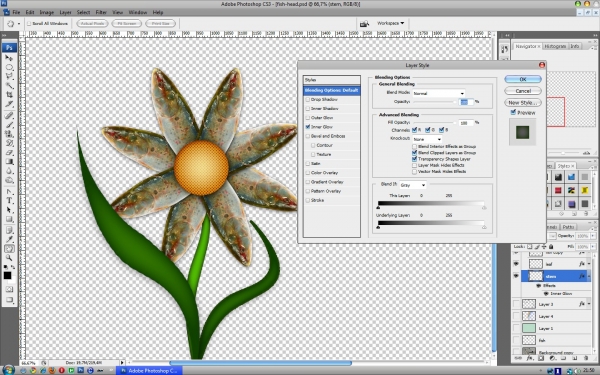Click Cancel in Layer Style dialog
The width and height of the screenshot is (600, 375).
(523, 91)
